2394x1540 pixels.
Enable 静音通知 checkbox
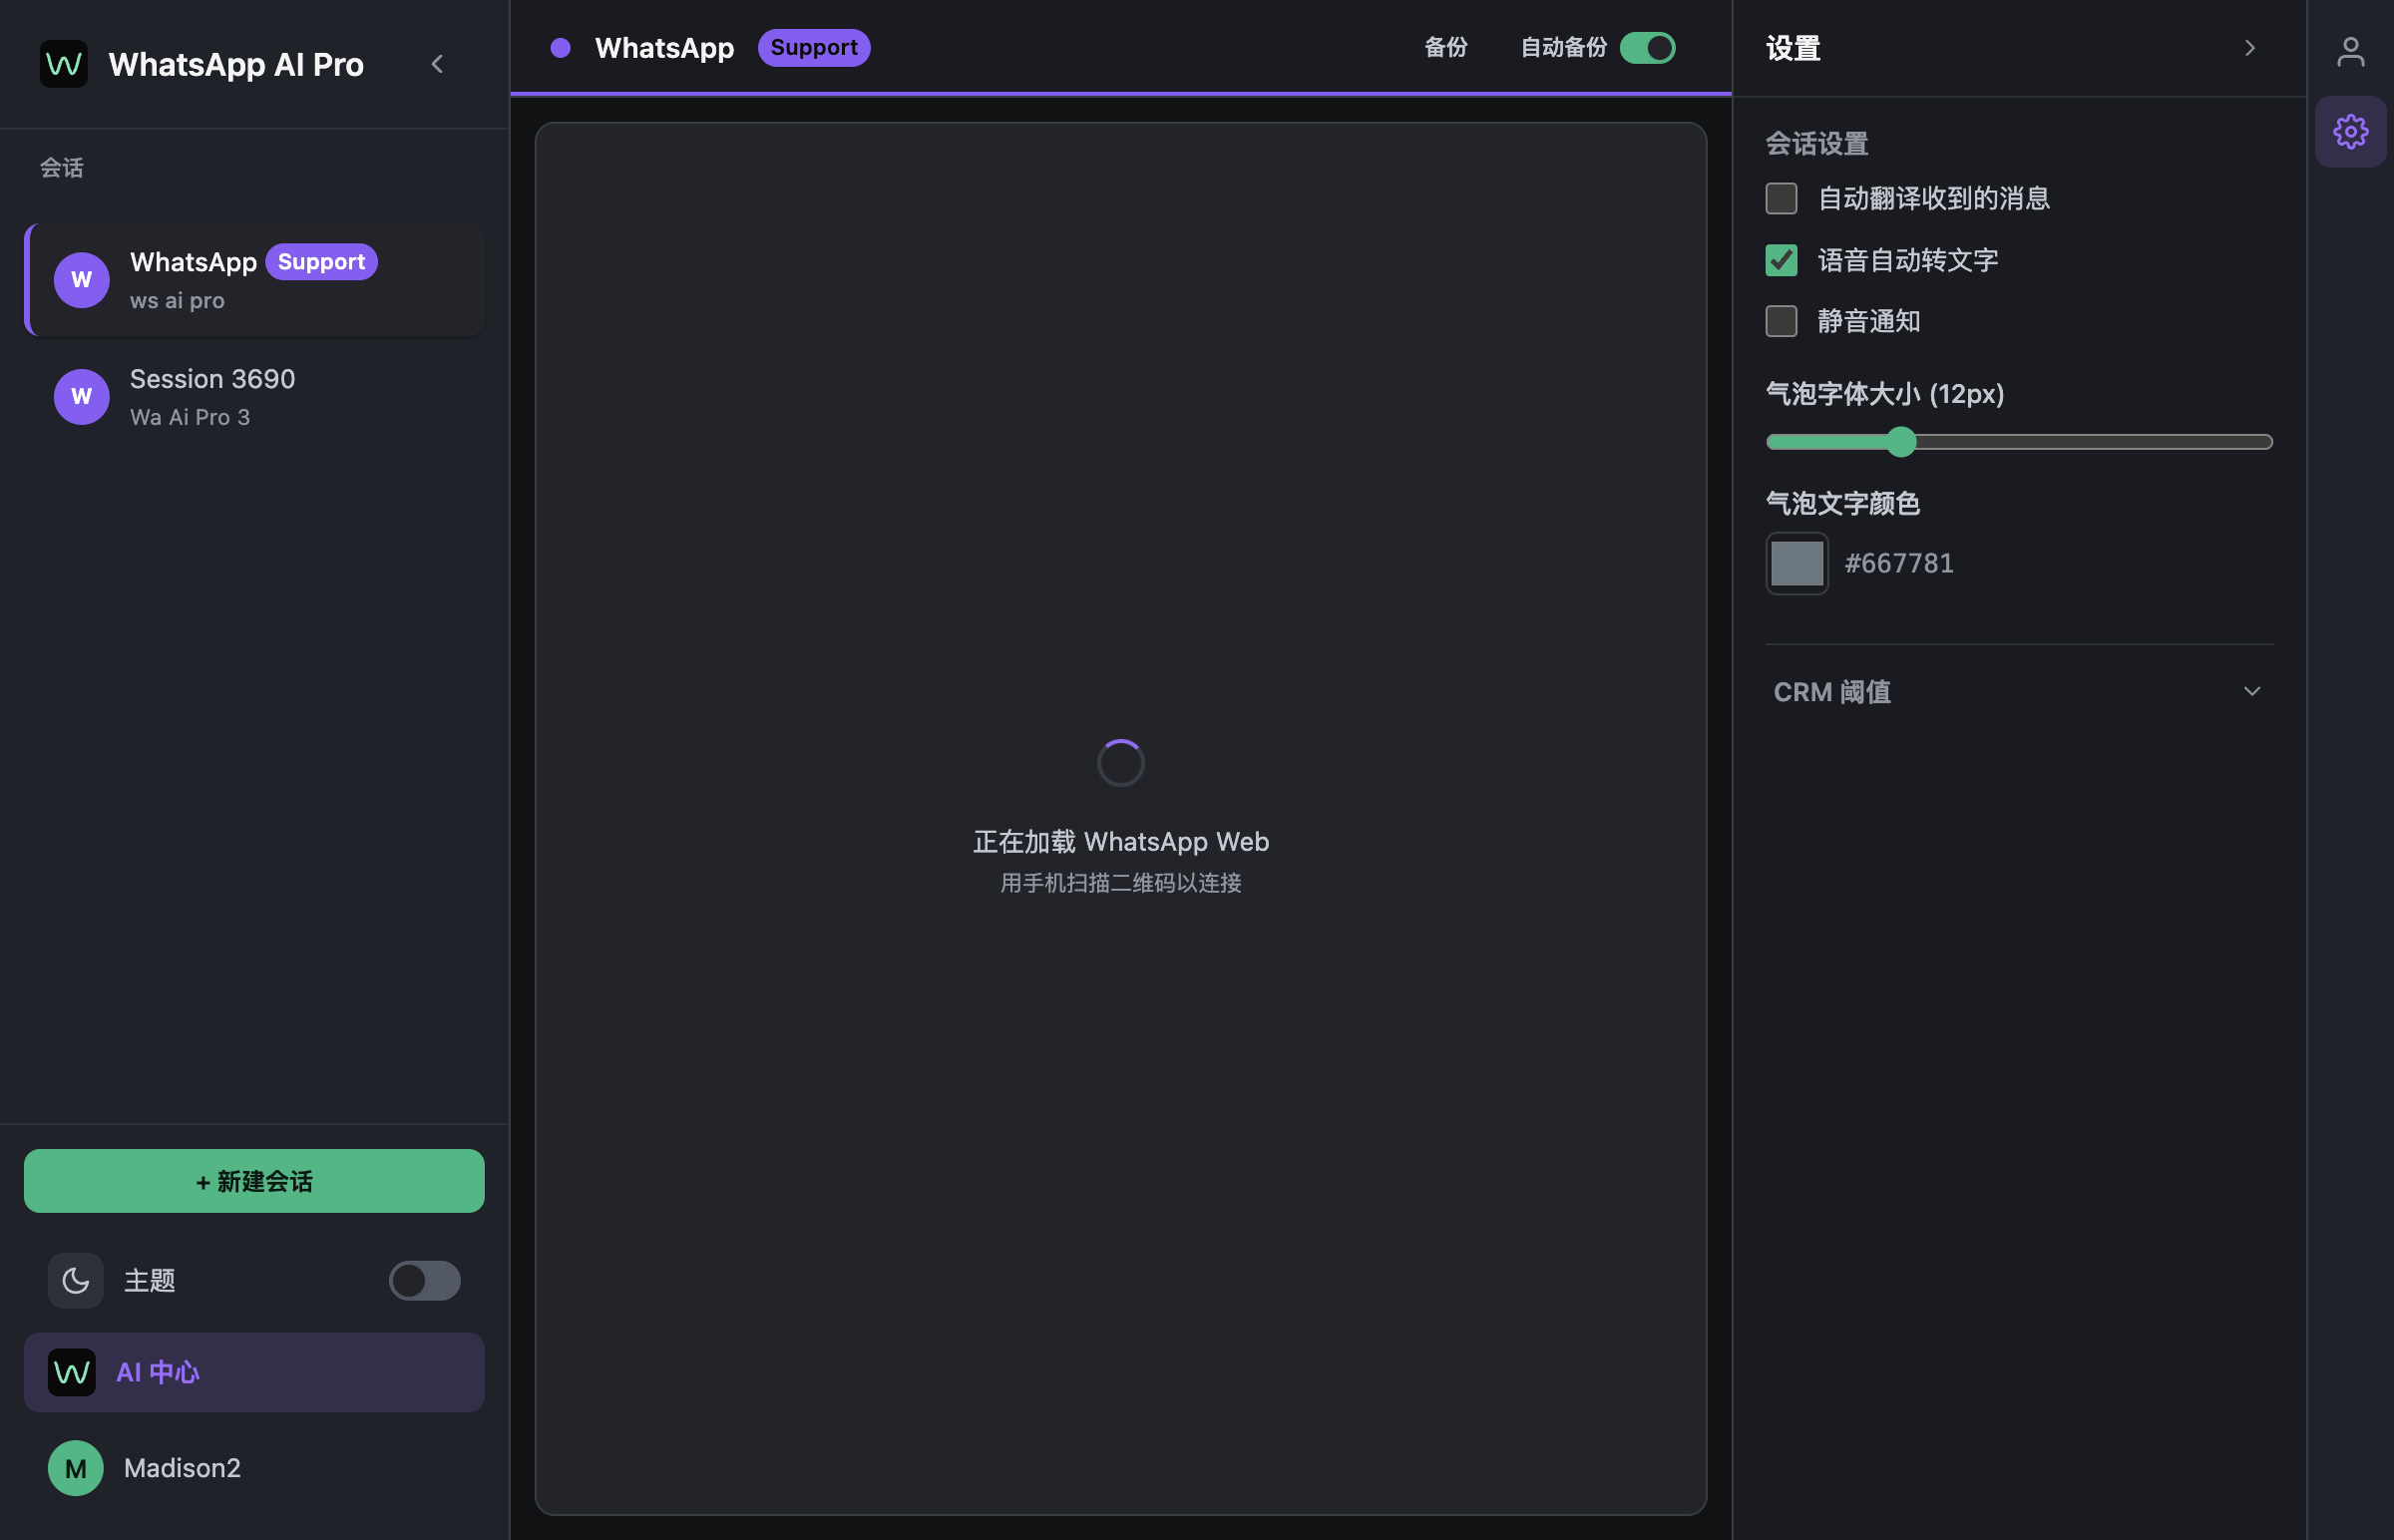click(x=1782, y=321)
